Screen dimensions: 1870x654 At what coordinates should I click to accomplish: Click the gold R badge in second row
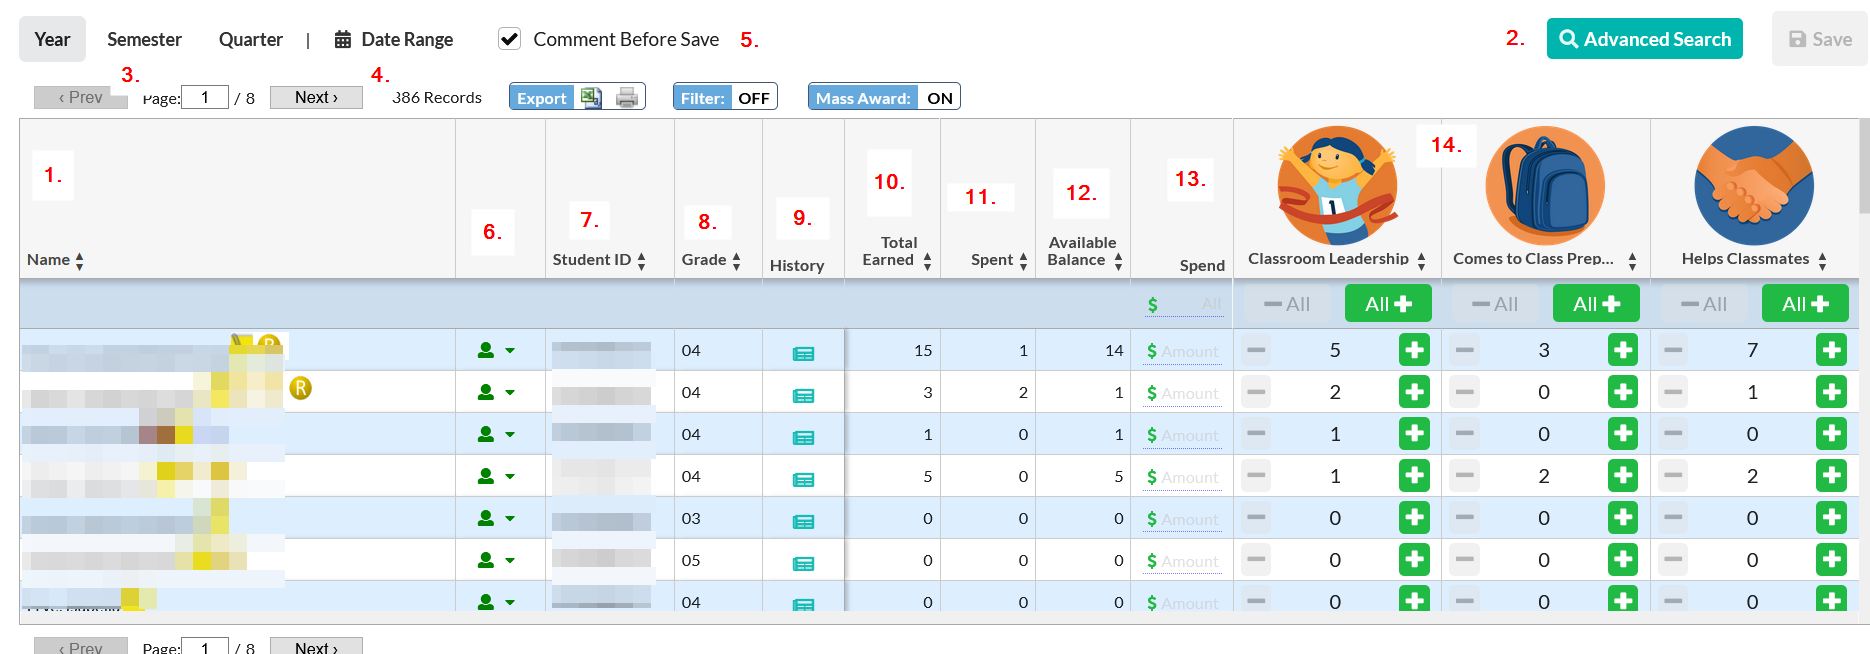click(300, 388)
